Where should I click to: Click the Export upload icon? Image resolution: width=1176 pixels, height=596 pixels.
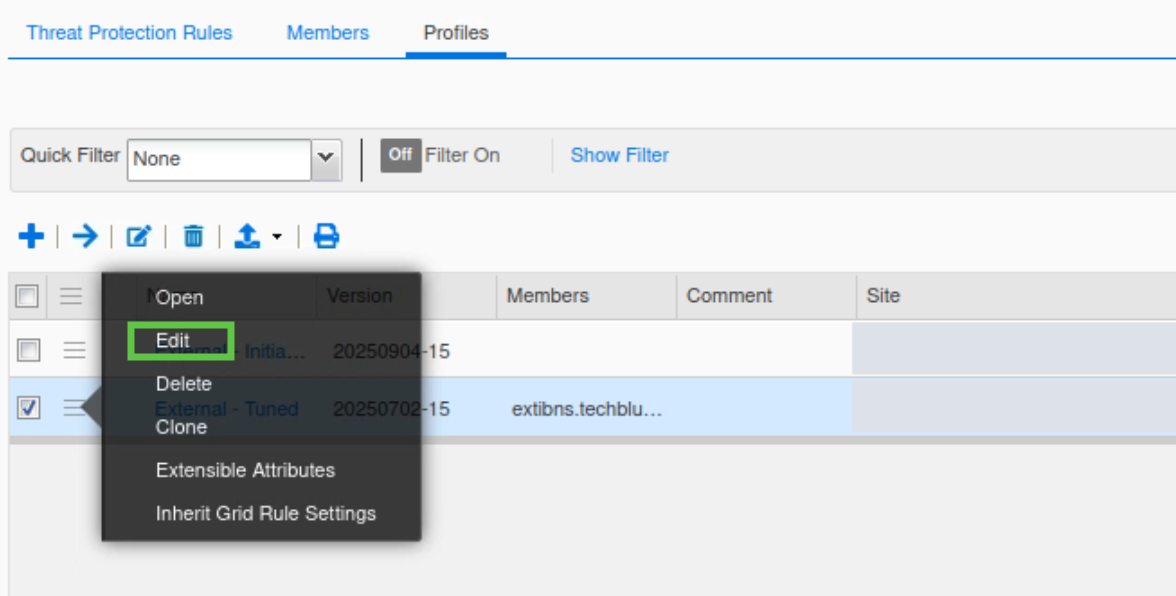pos(247,236)
